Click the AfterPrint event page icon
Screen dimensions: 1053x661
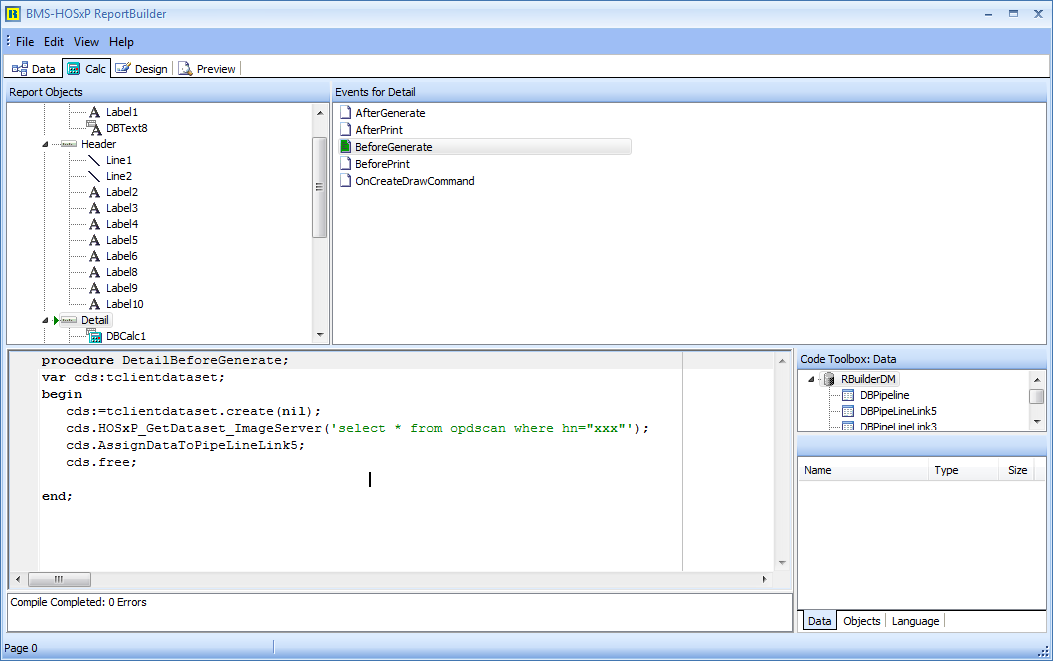pyautogui.click(x=346, y=129)
